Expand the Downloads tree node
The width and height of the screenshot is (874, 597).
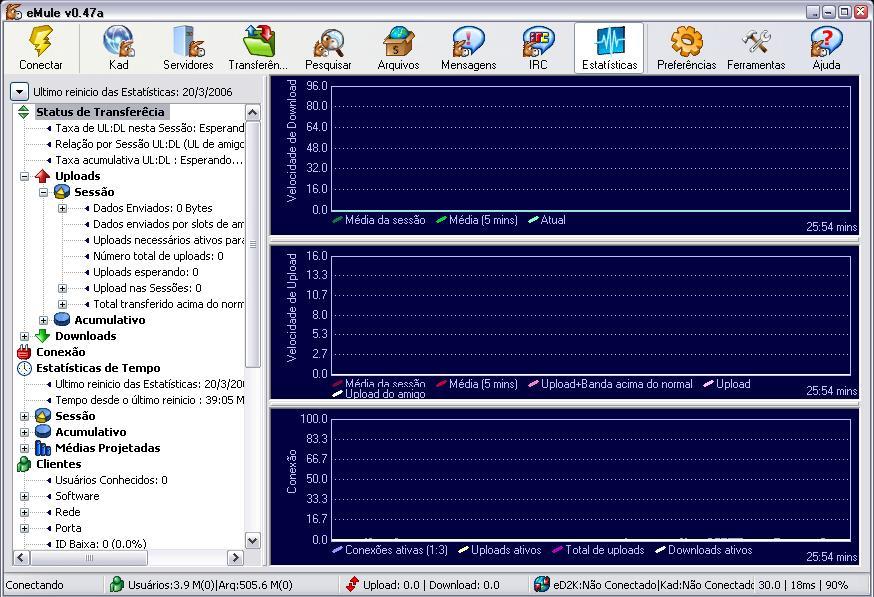pyautogui.click(x=25, y=337)
